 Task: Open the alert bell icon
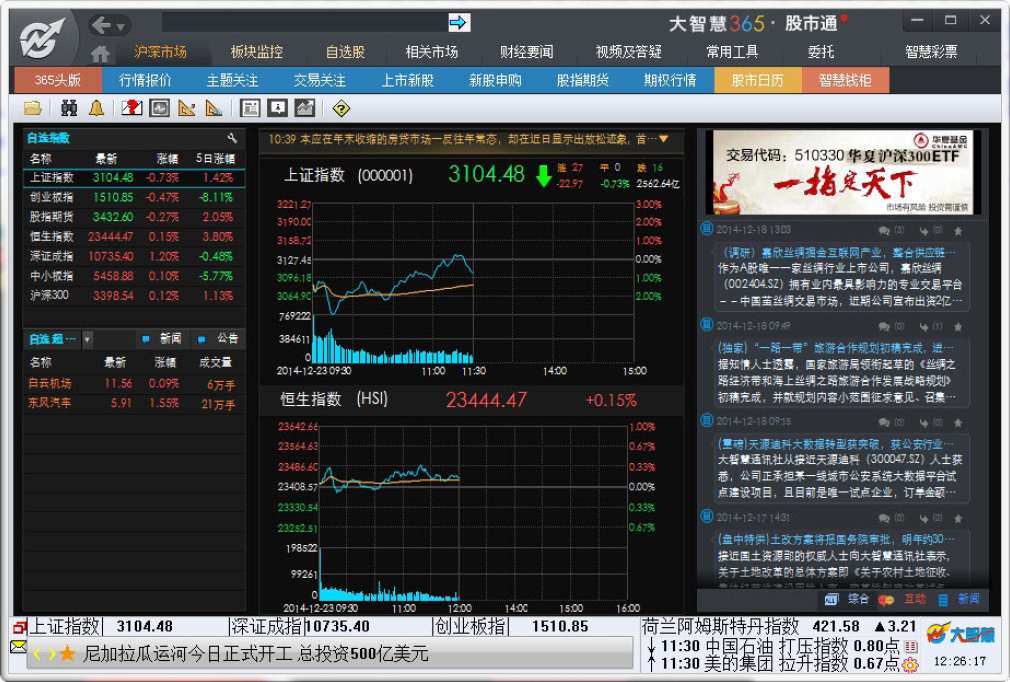(x=97, y=108)
